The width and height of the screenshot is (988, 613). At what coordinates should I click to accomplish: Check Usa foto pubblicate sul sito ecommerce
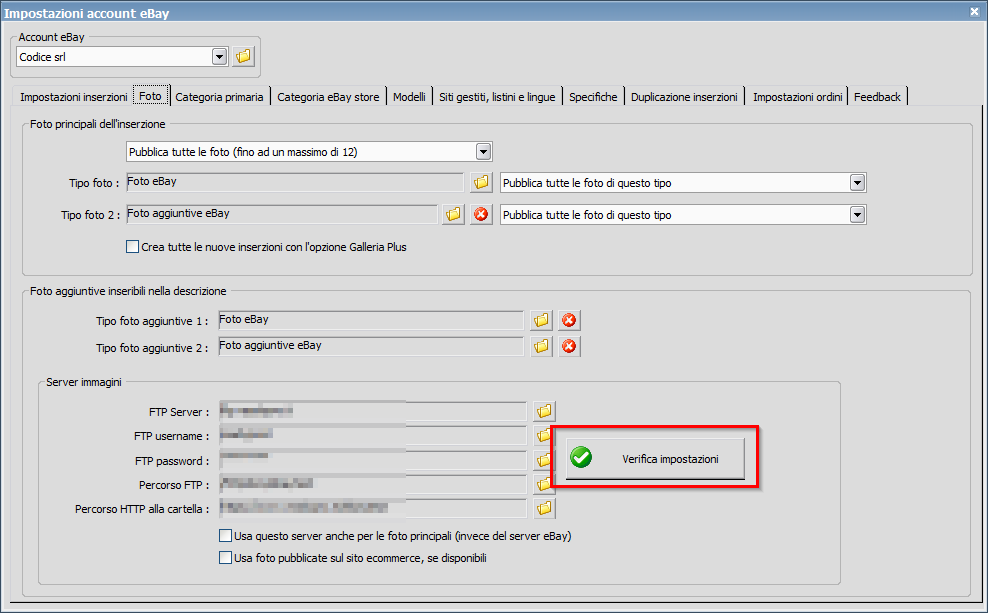tap(225, 558)
